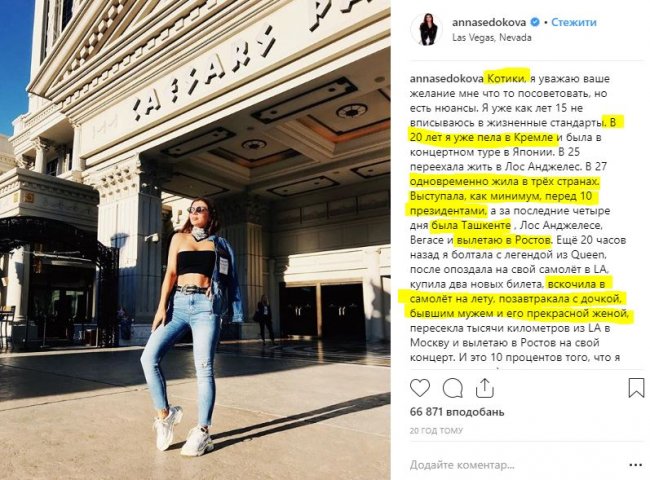
Task: Save the post with the bookmark icon
Action: coord(636,388)
